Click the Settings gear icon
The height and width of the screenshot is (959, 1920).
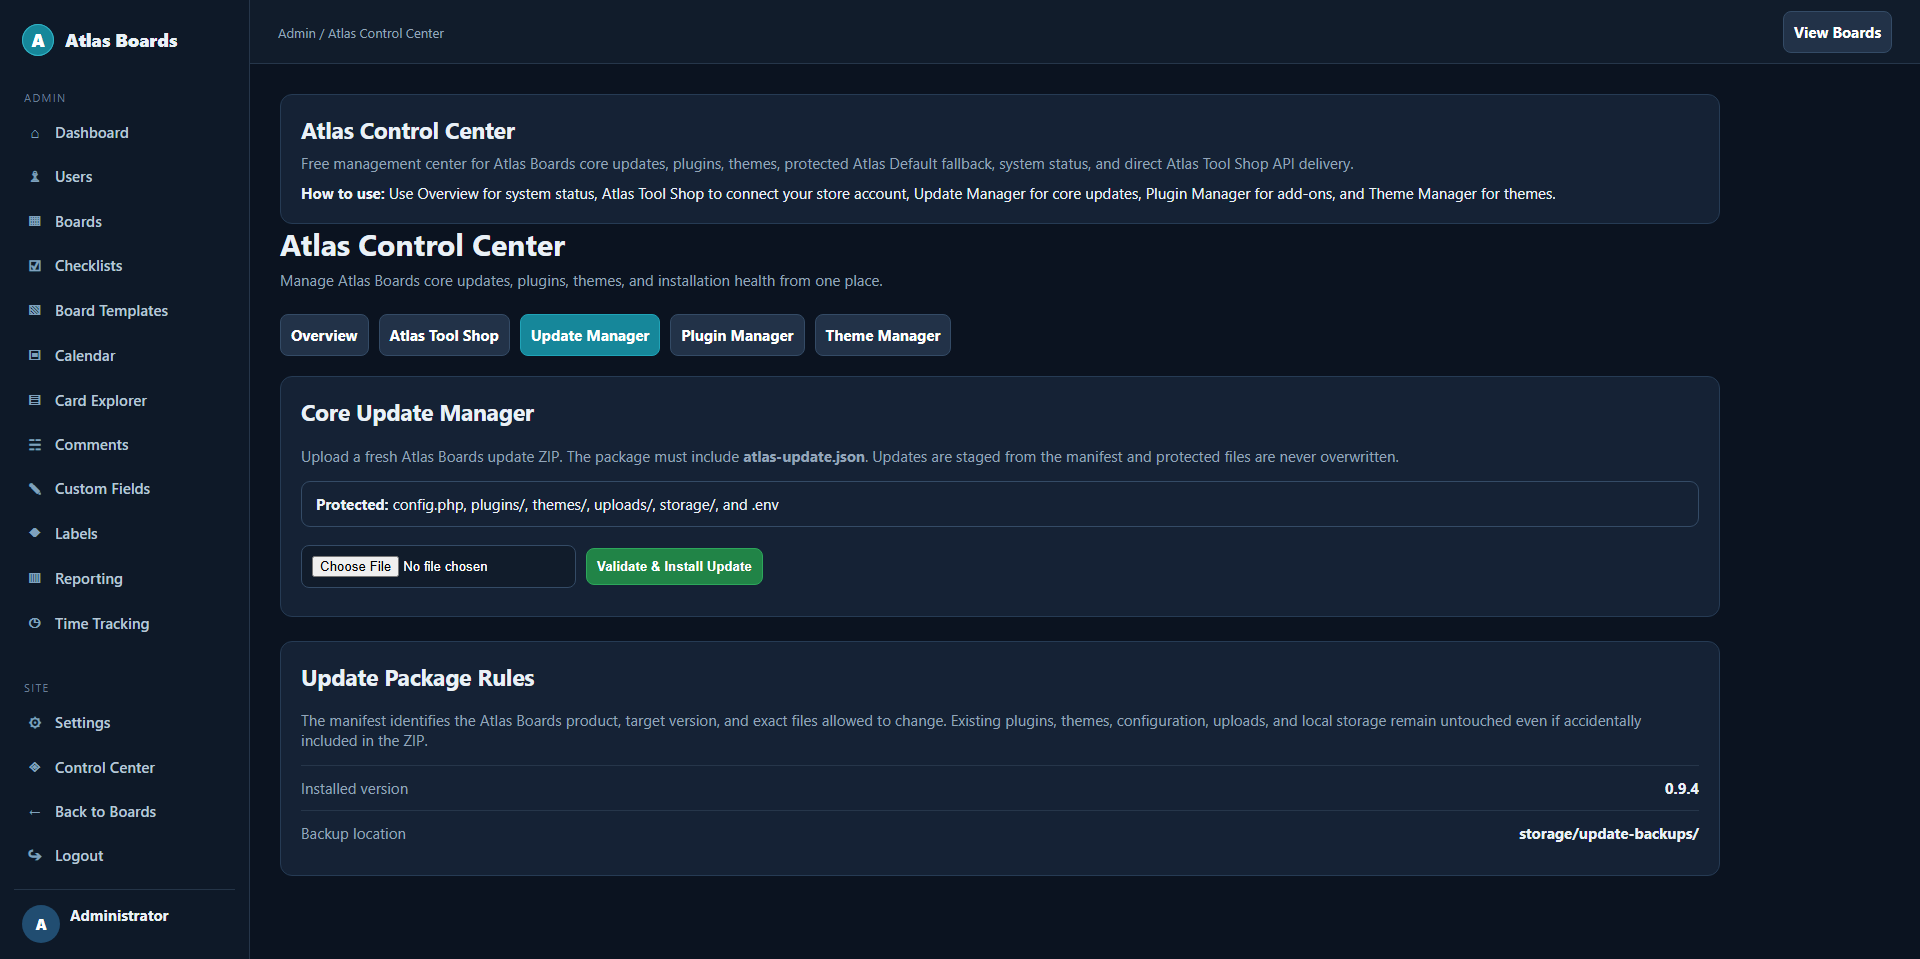[x=35, y=723]
